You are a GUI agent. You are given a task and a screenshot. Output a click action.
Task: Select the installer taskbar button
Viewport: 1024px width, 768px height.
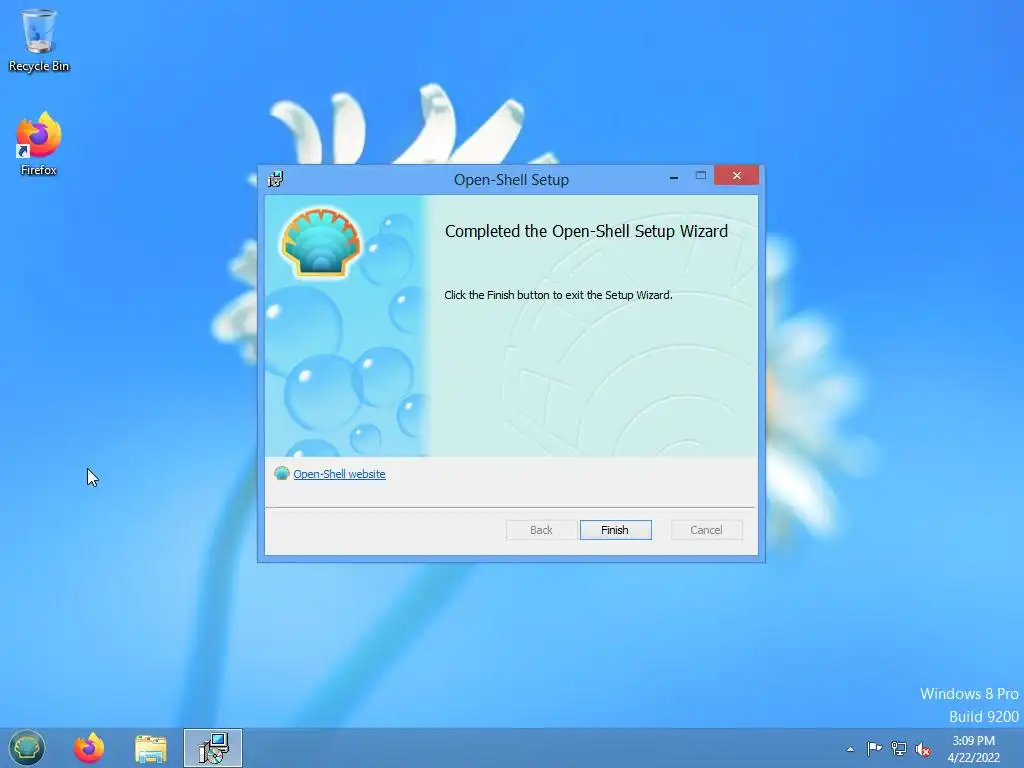click(213, 748)
